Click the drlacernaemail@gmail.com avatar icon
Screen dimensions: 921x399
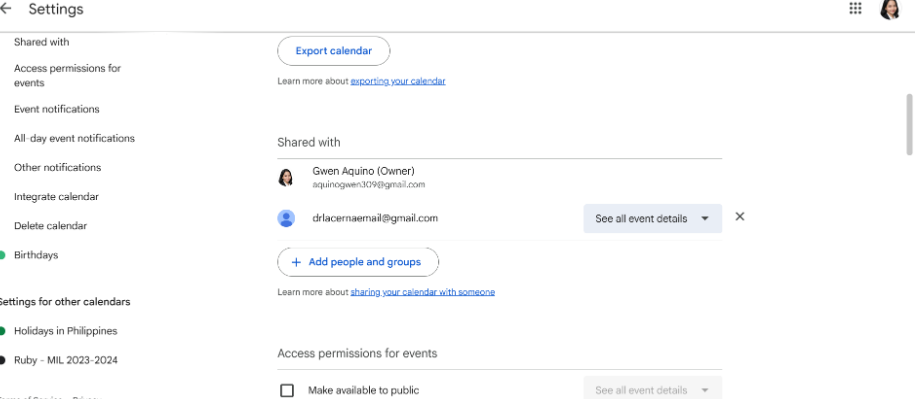(286, 218)
